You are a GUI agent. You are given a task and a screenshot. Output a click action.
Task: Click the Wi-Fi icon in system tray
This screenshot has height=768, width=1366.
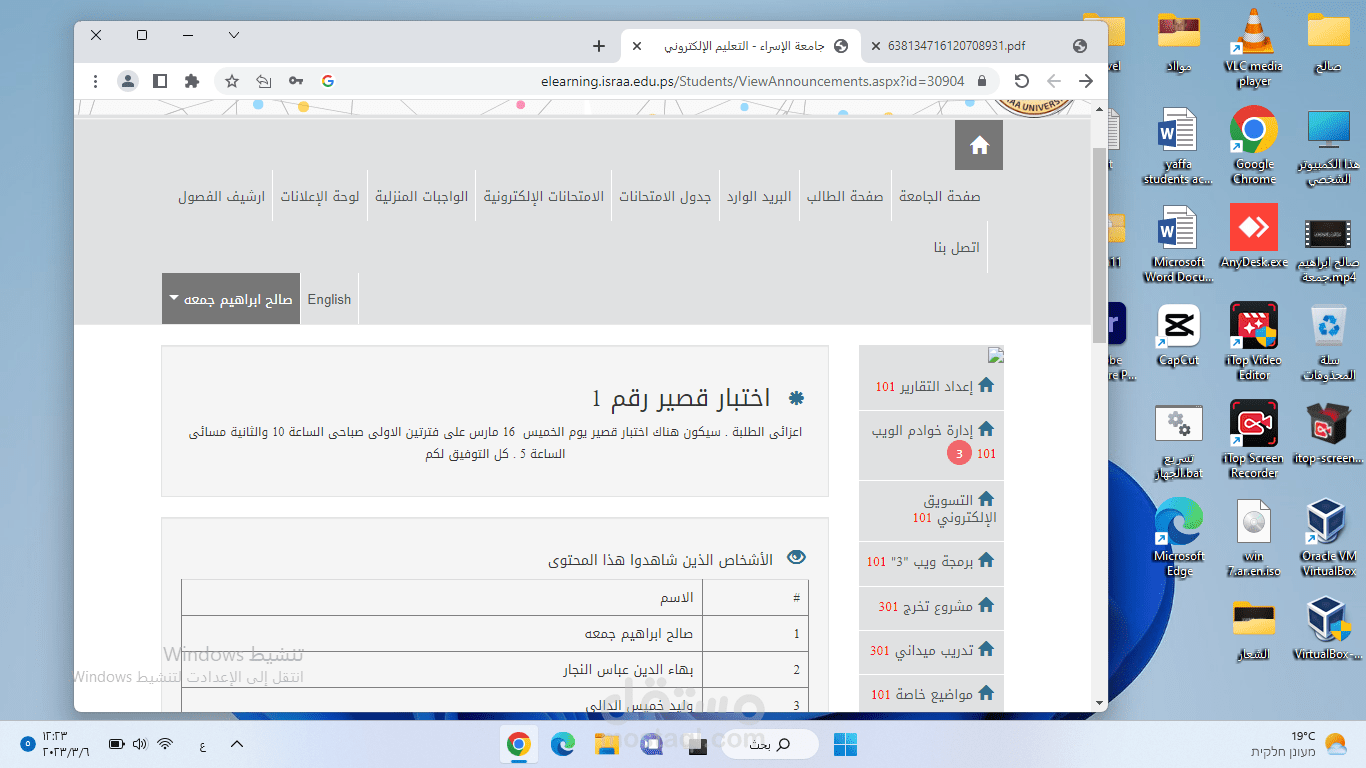(x=165, y=744)
